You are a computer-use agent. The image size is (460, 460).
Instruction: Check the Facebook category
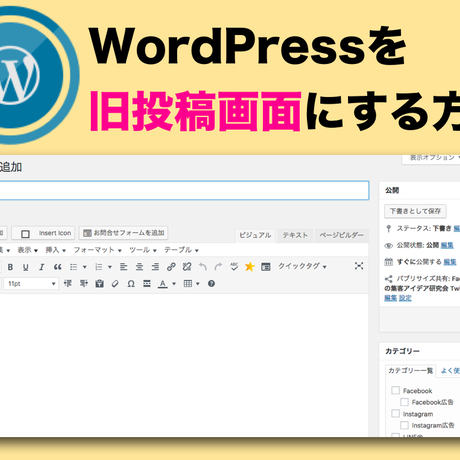(x=395, y=390)
